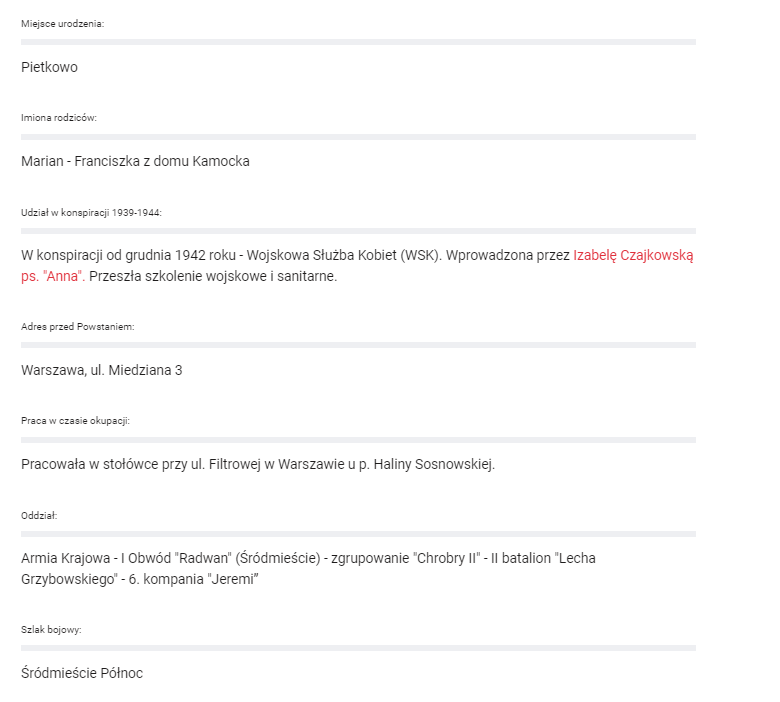Click Marian - Franciszka z domu Kamocka
This screenshot has width=780, height=702.
[x=135, y=161]
